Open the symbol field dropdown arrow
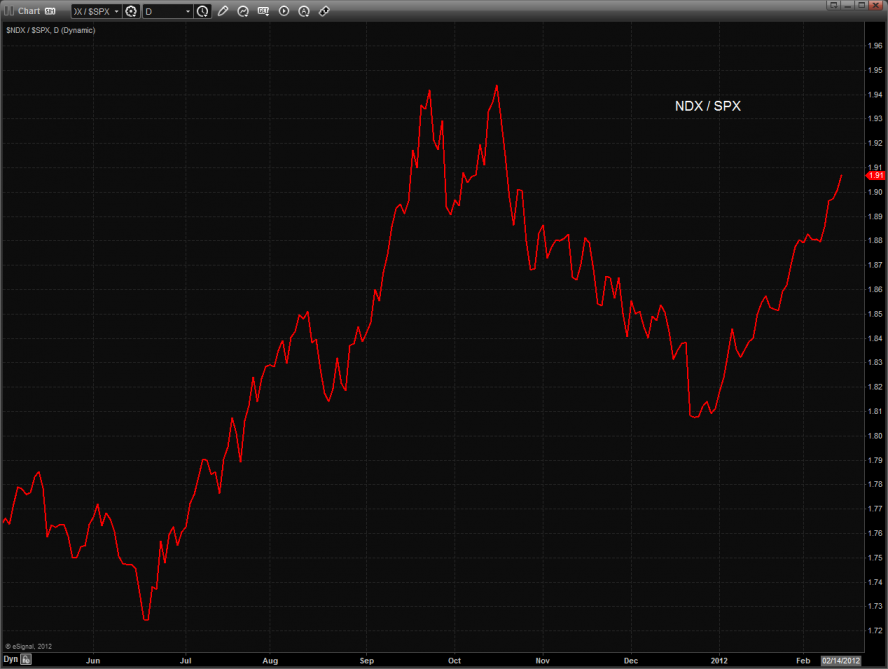The height and width of the screenshot is (669, 888). pos(117,11)
